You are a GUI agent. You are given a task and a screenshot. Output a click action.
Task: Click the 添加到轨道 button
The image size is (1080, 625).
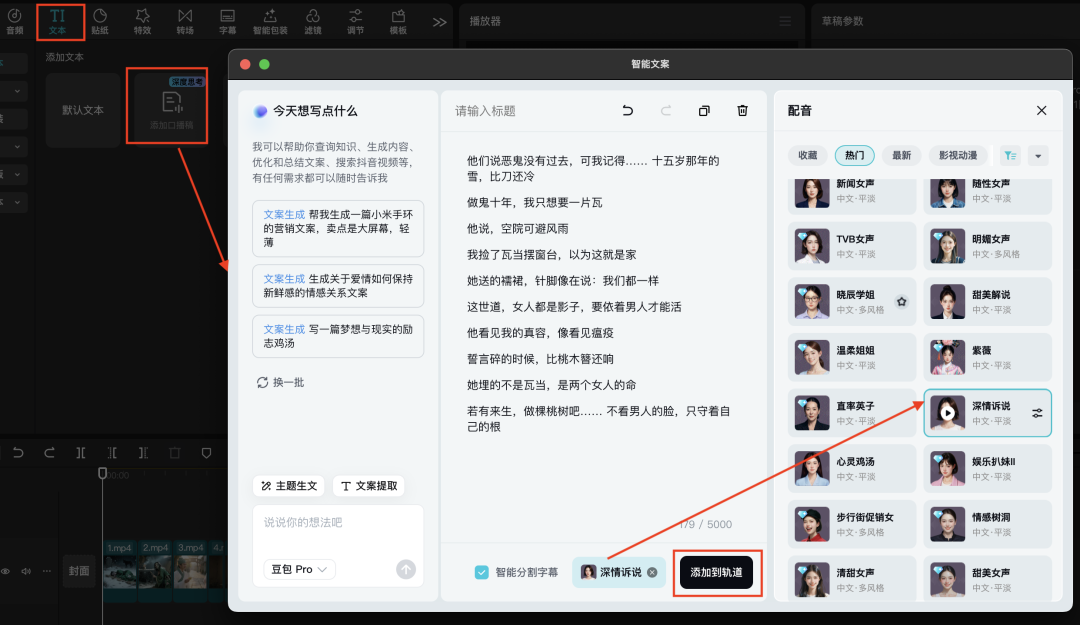pos(717,572)
